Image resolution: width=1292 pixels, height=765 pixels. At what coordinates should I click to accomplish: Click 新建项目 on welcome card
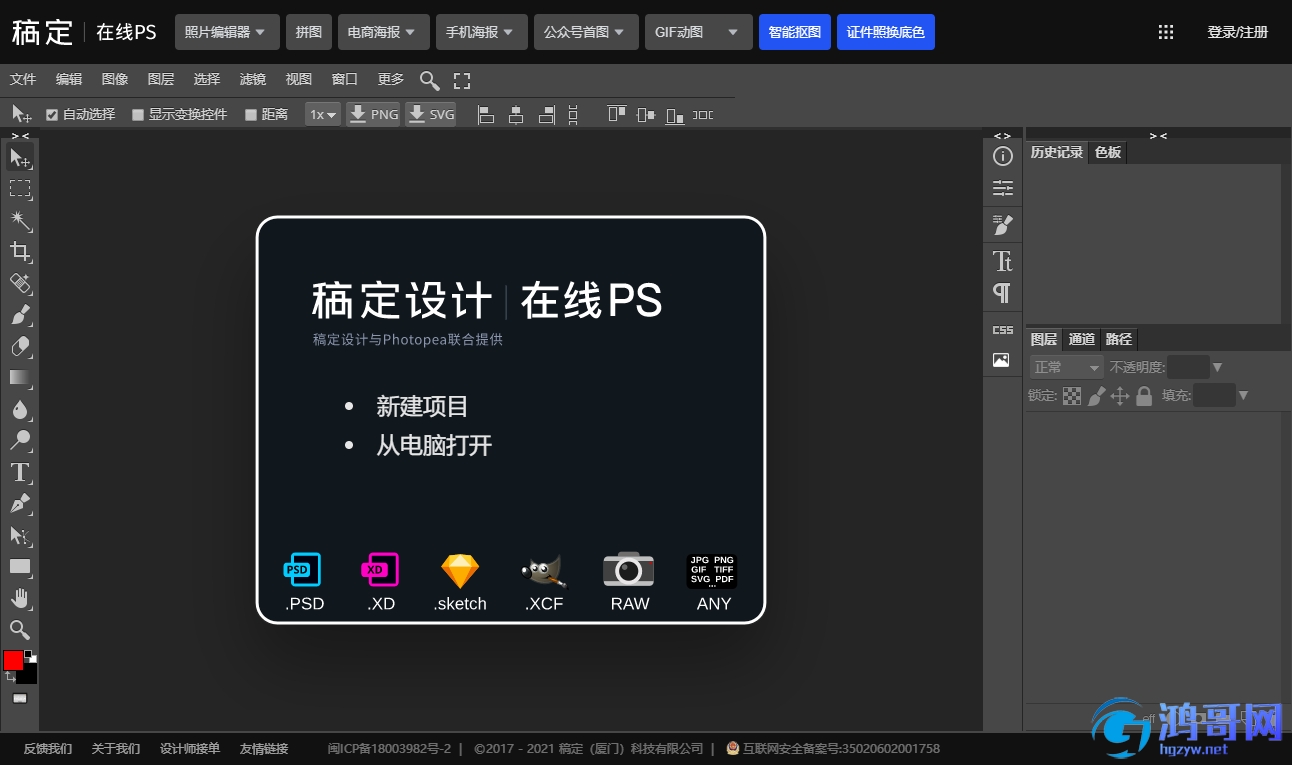tap(422, 407)
